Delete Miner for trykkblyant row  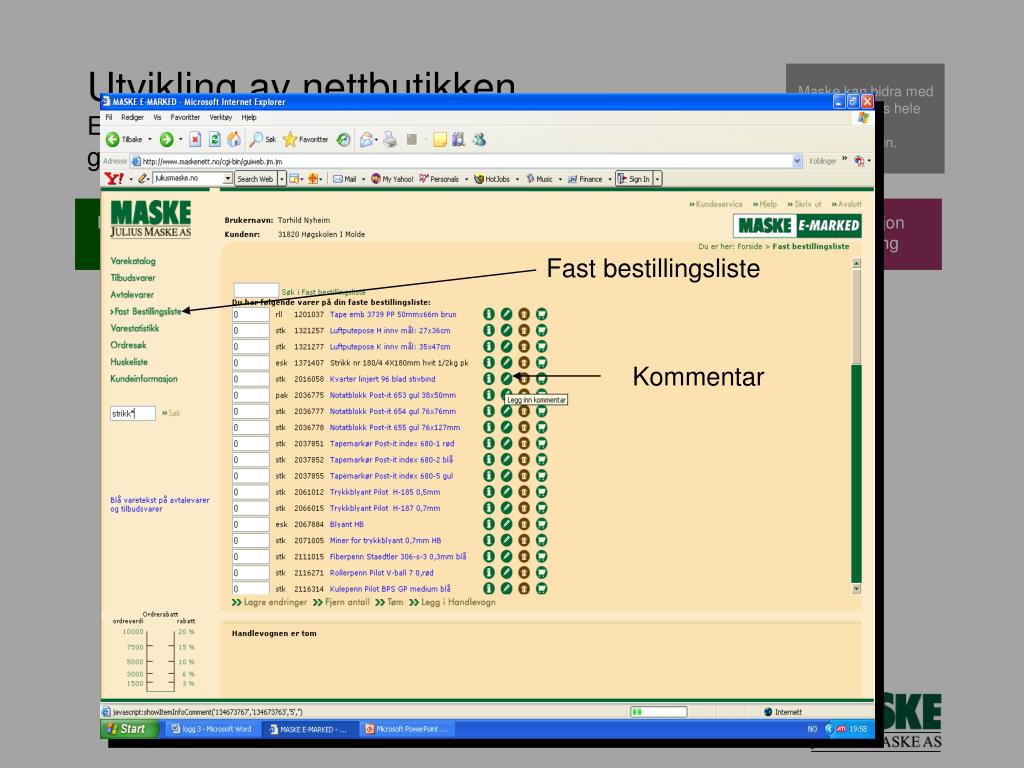pyautogui.click(x=524, y=541)
